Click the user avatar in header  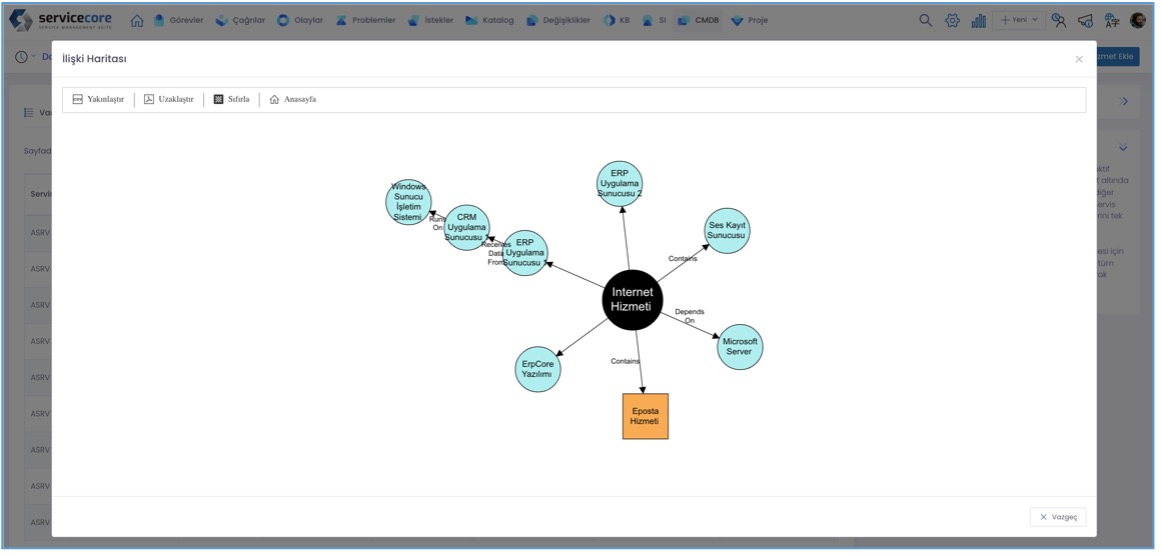point(1138,20)
